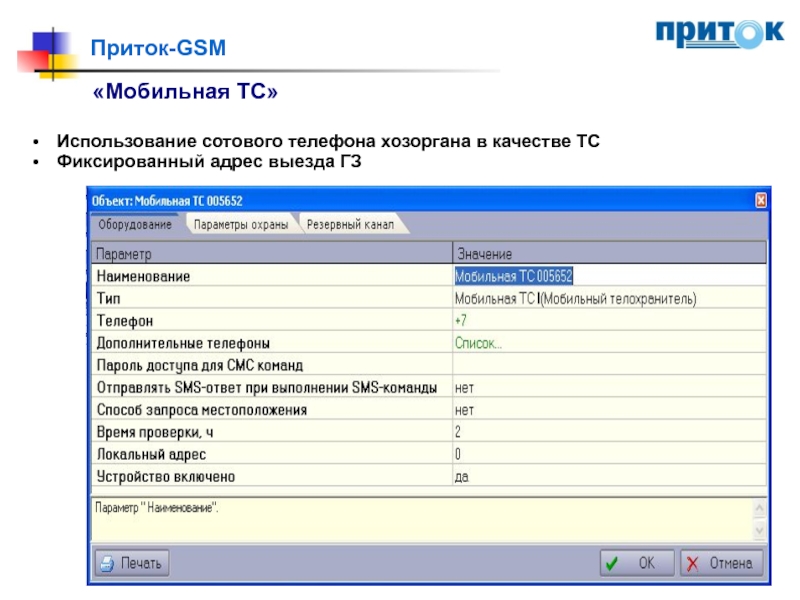
Task: Select Локальный адрес row label
Action: [x=152, y=454]
